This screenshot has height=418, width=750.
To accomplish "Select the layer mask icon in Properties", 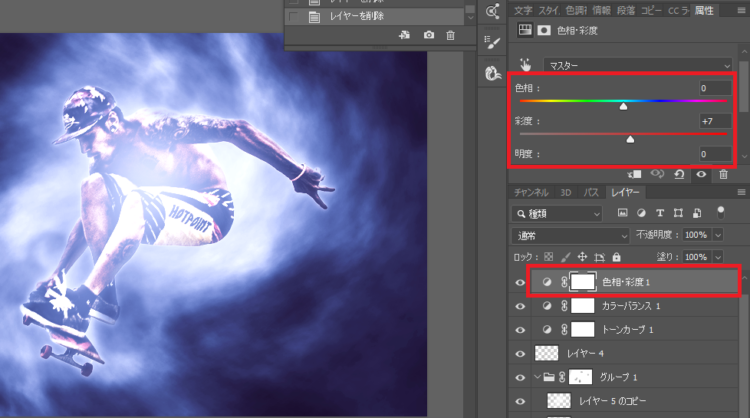I will pos(544,30).
